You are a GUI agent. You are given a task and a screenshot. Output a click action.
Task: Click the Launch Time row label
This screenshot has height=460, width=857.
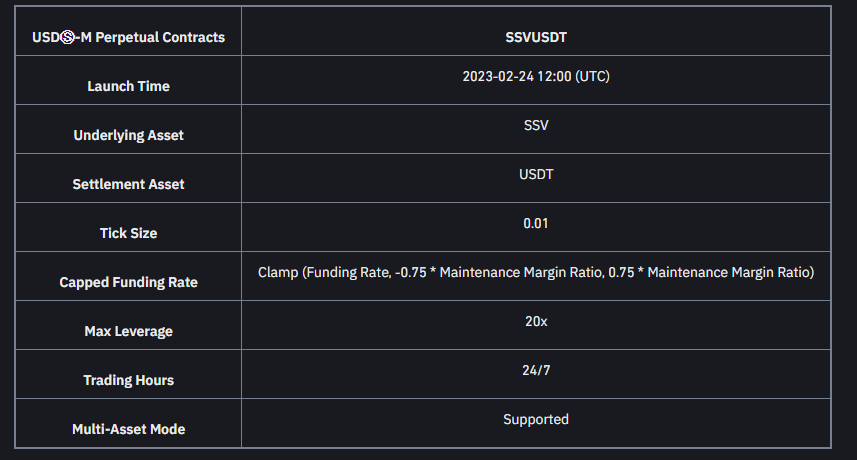click(x=128, y=86)
